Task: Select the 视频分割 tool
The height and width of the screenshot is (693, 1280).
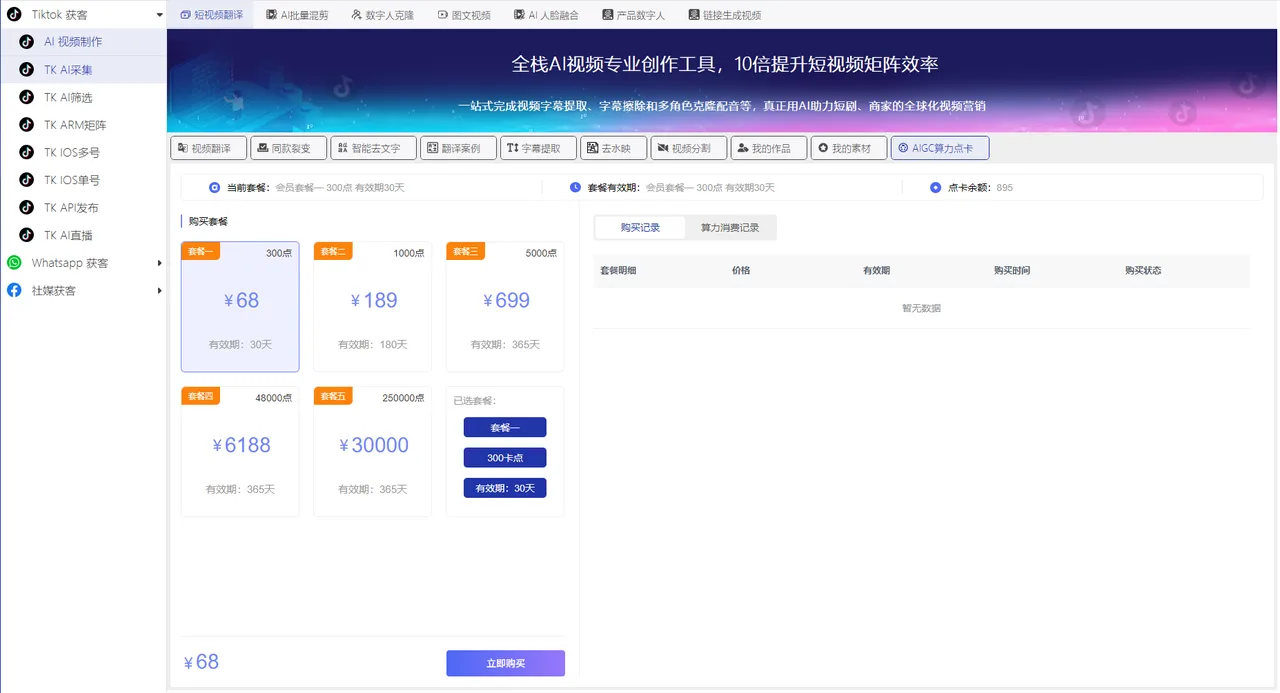Action: coord(688,147)
